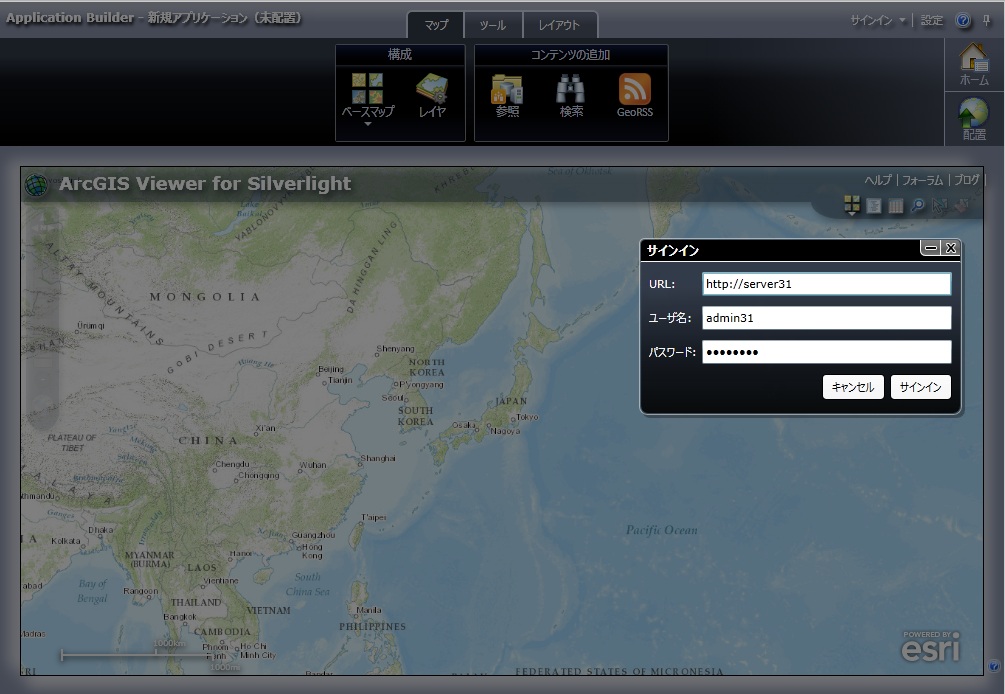Expand the サインイン menu in the header bar

[877, 21]
